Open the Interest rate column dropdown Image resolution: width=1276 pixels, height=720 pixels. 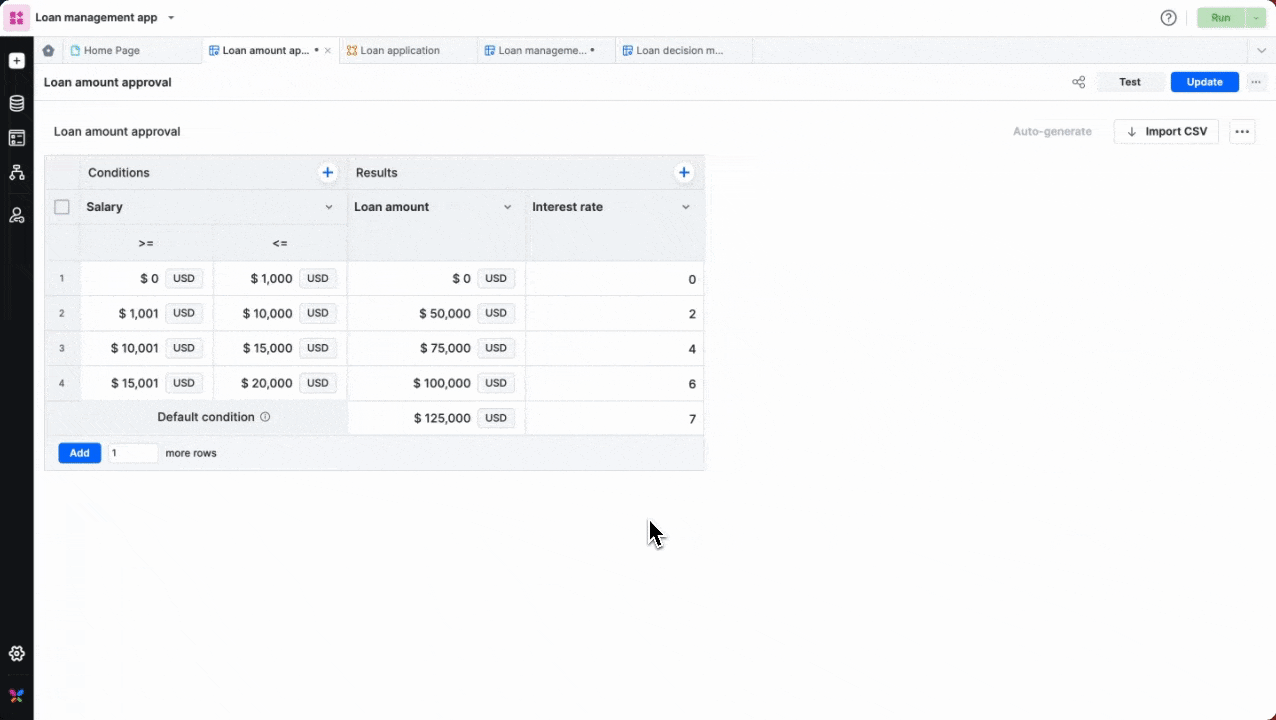686,207
